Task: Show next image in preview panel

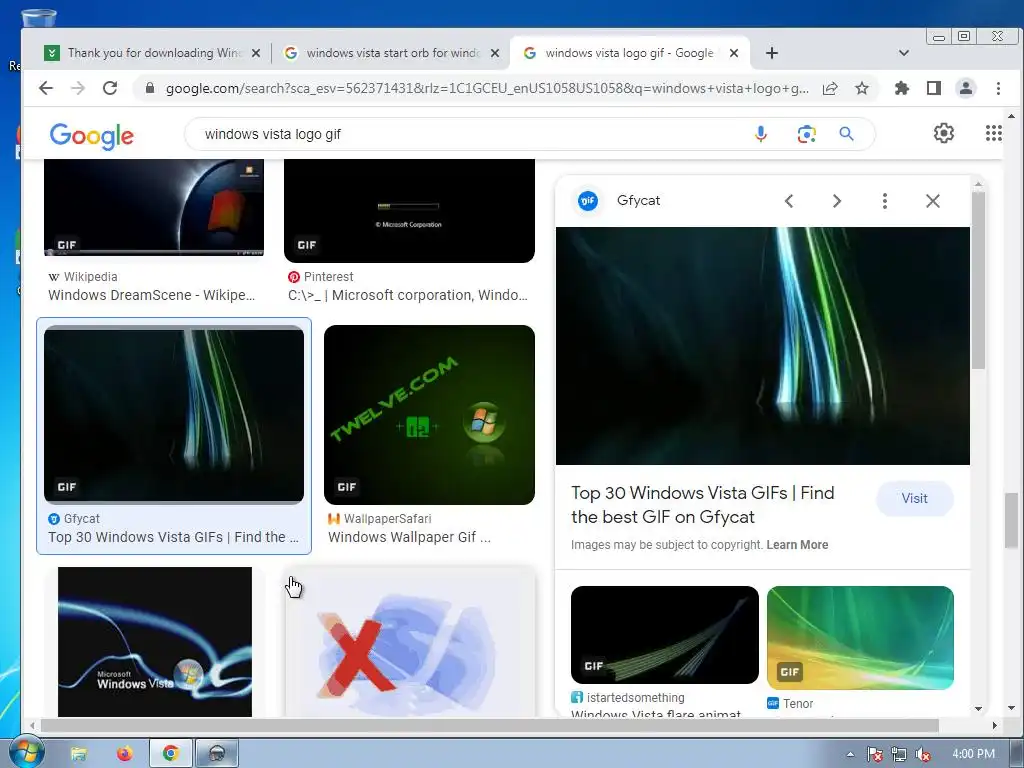Action: tap(837, 201)
